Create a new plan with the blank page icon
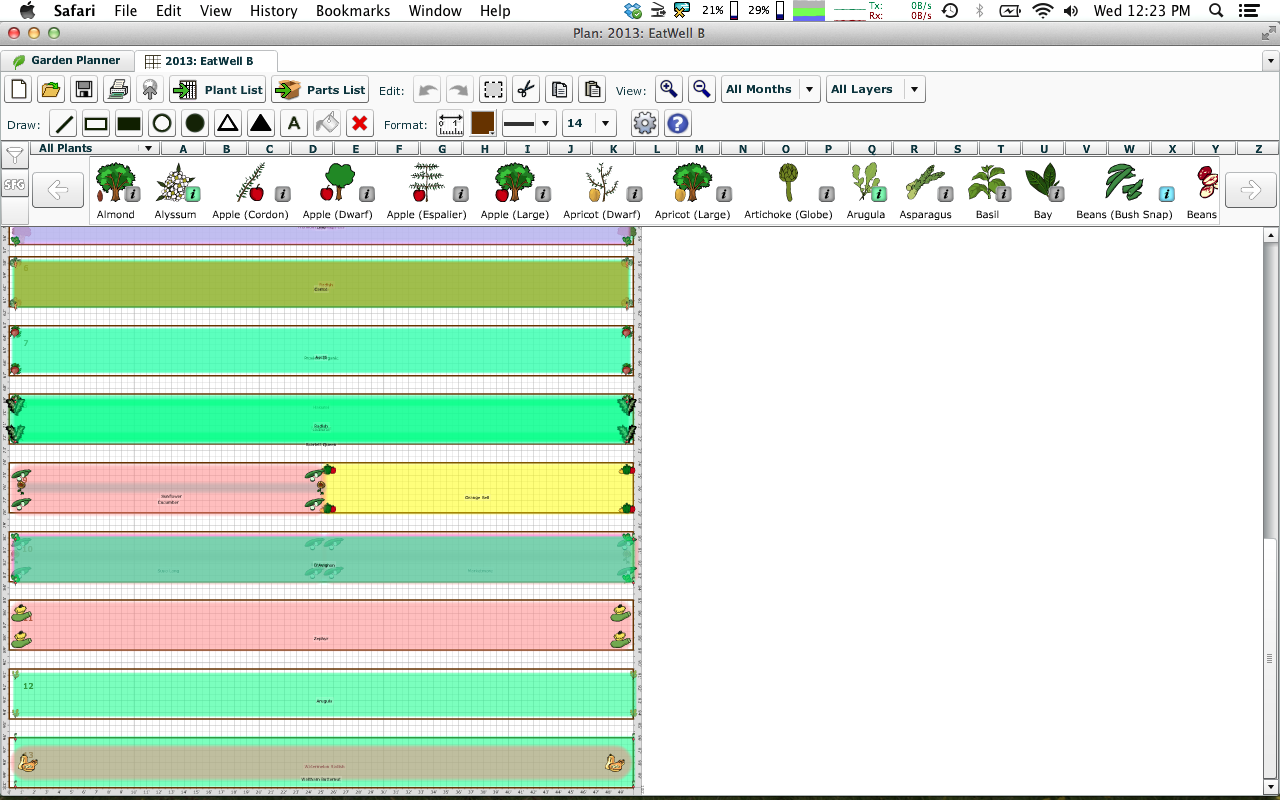 coord(19,89)
